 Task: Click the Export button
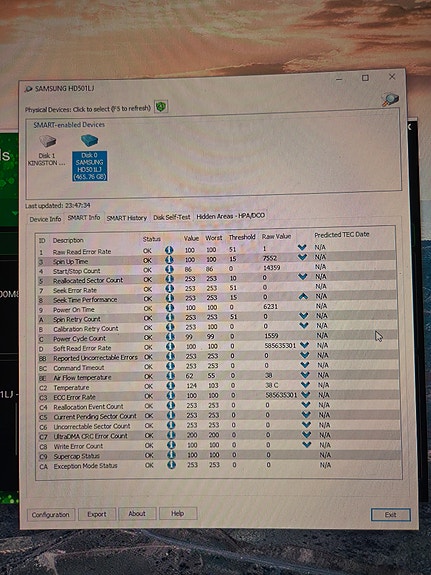(97, 514)
